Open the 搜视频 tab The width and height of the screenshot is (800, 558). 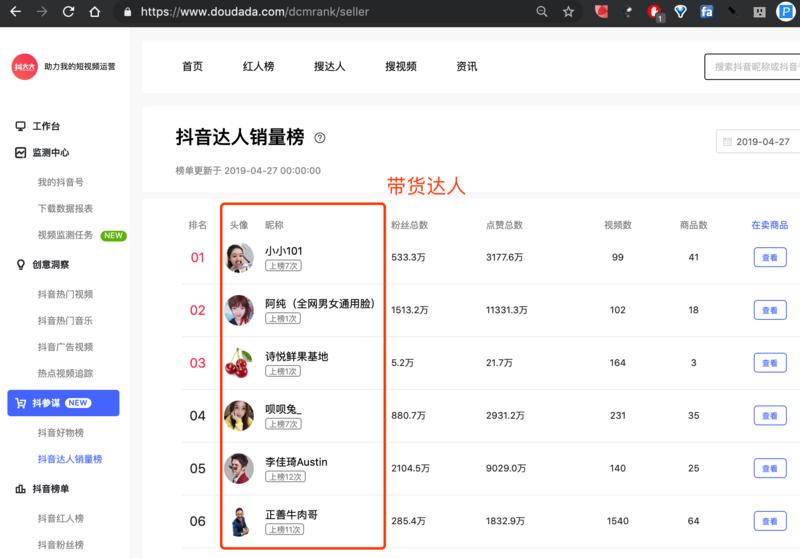[401, 66]
